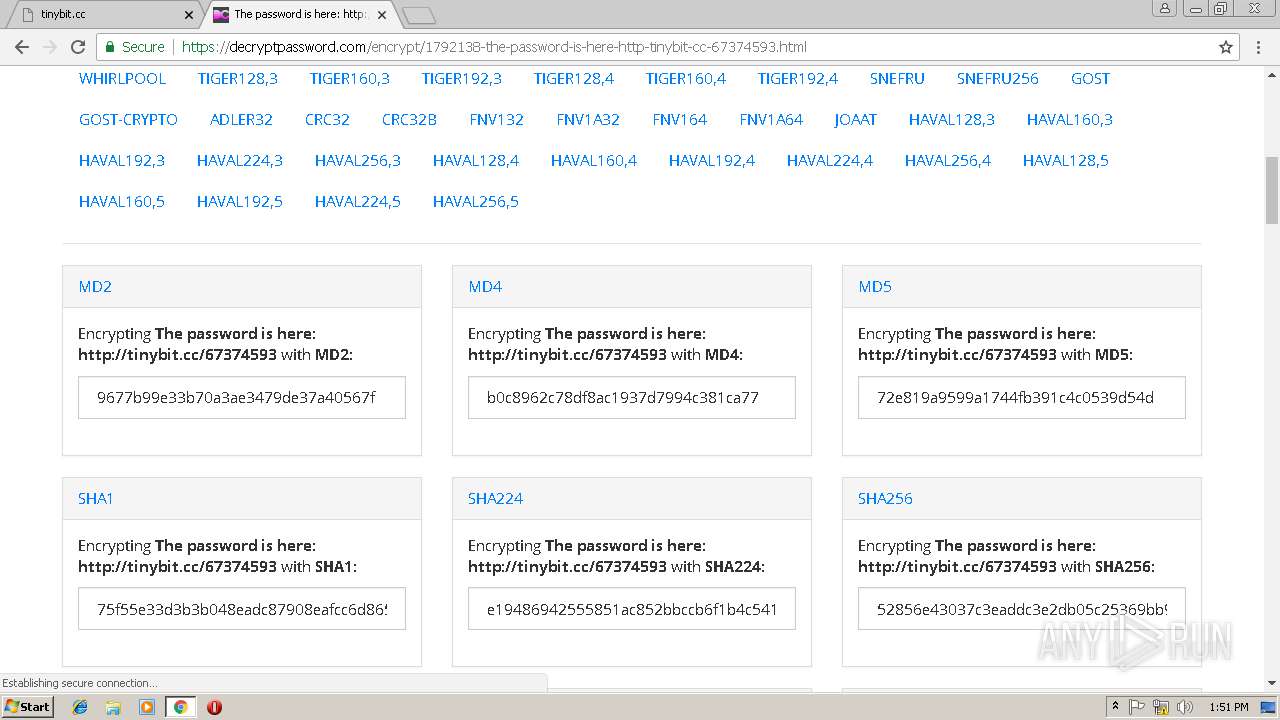Click the Secure padlock indicator
The height and width of the screenshot is (720, 1280).
point(135,47)
